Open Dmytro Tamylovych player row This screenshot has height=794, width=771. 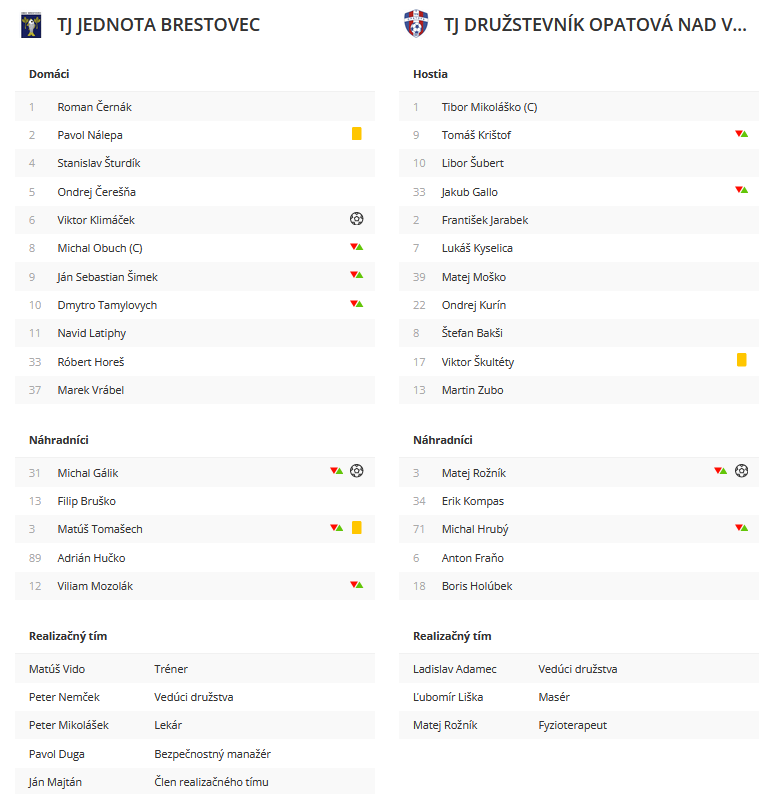[195, 305]
